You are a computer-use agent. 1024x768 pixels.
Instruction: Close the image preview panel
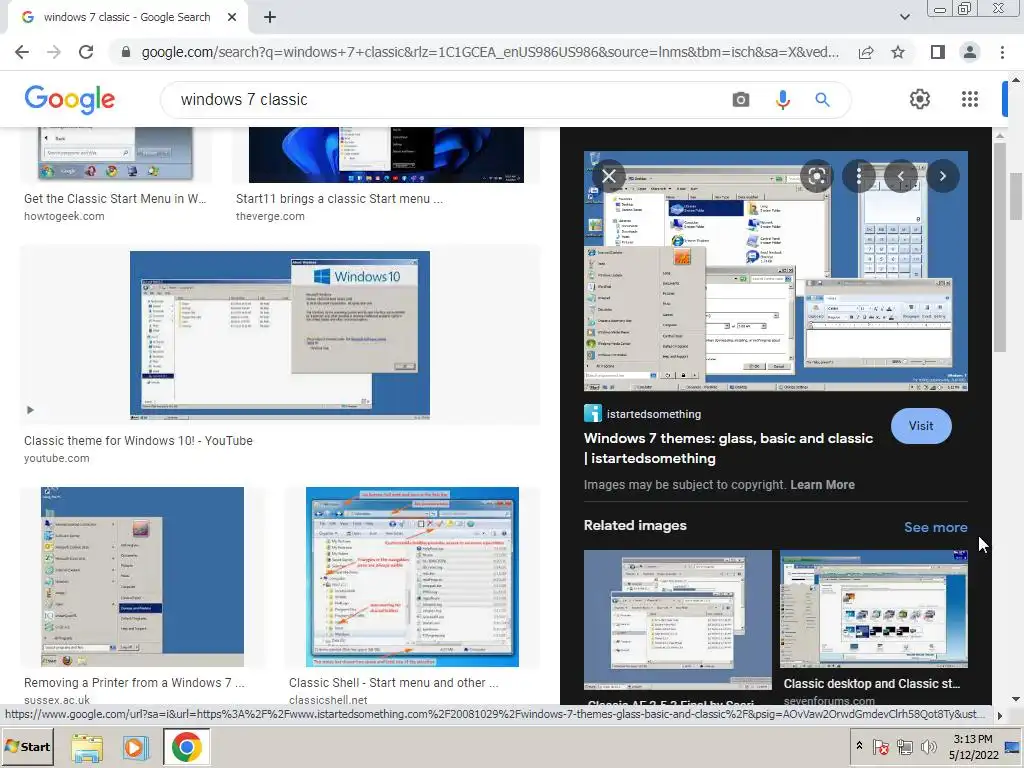609,176
